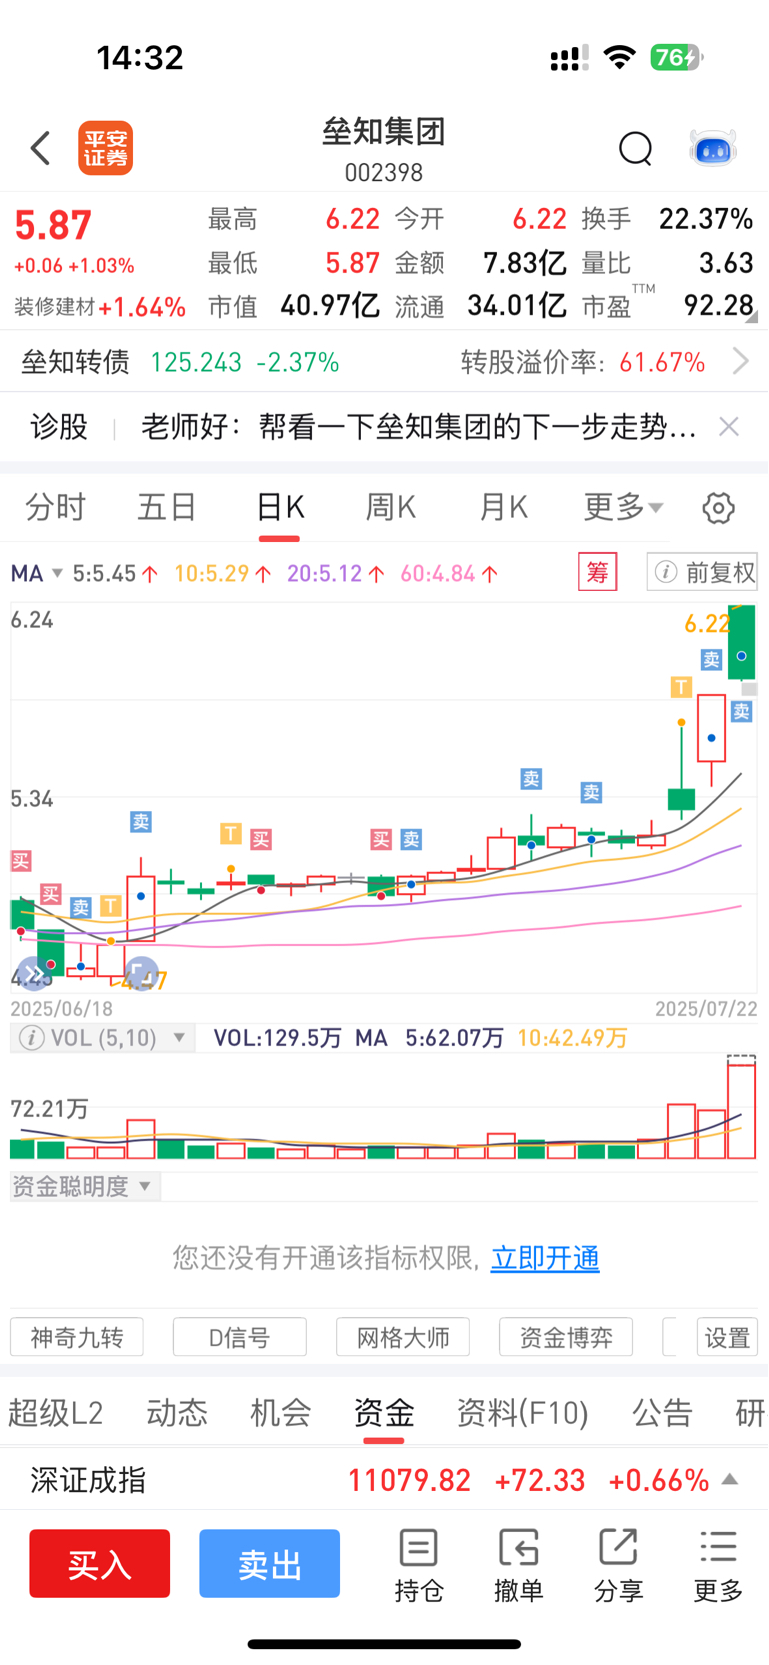
Task: Open the 资料(F10) tab
Action: coord(522,1412)
